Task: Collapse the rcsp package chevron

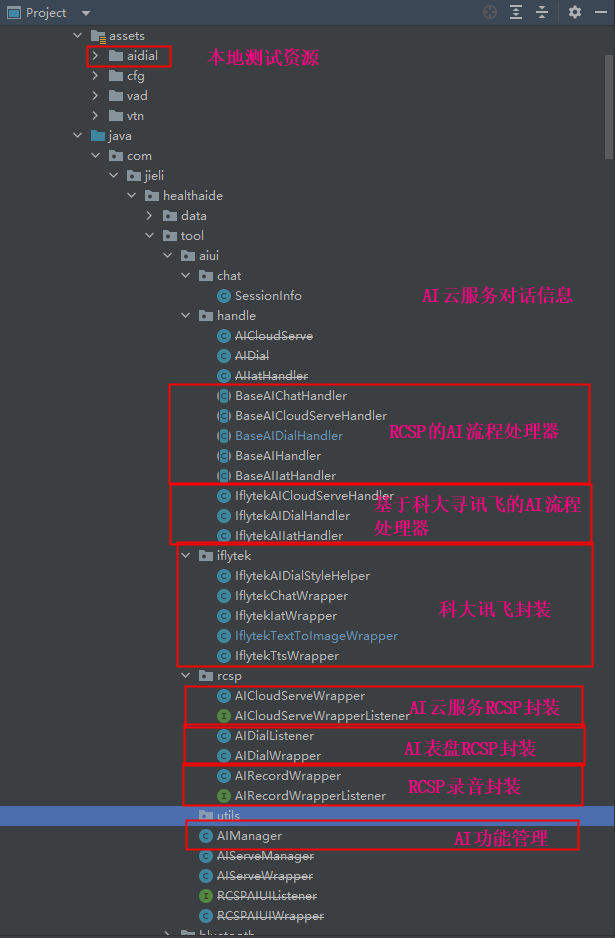Action: click(x=185, y=676)
